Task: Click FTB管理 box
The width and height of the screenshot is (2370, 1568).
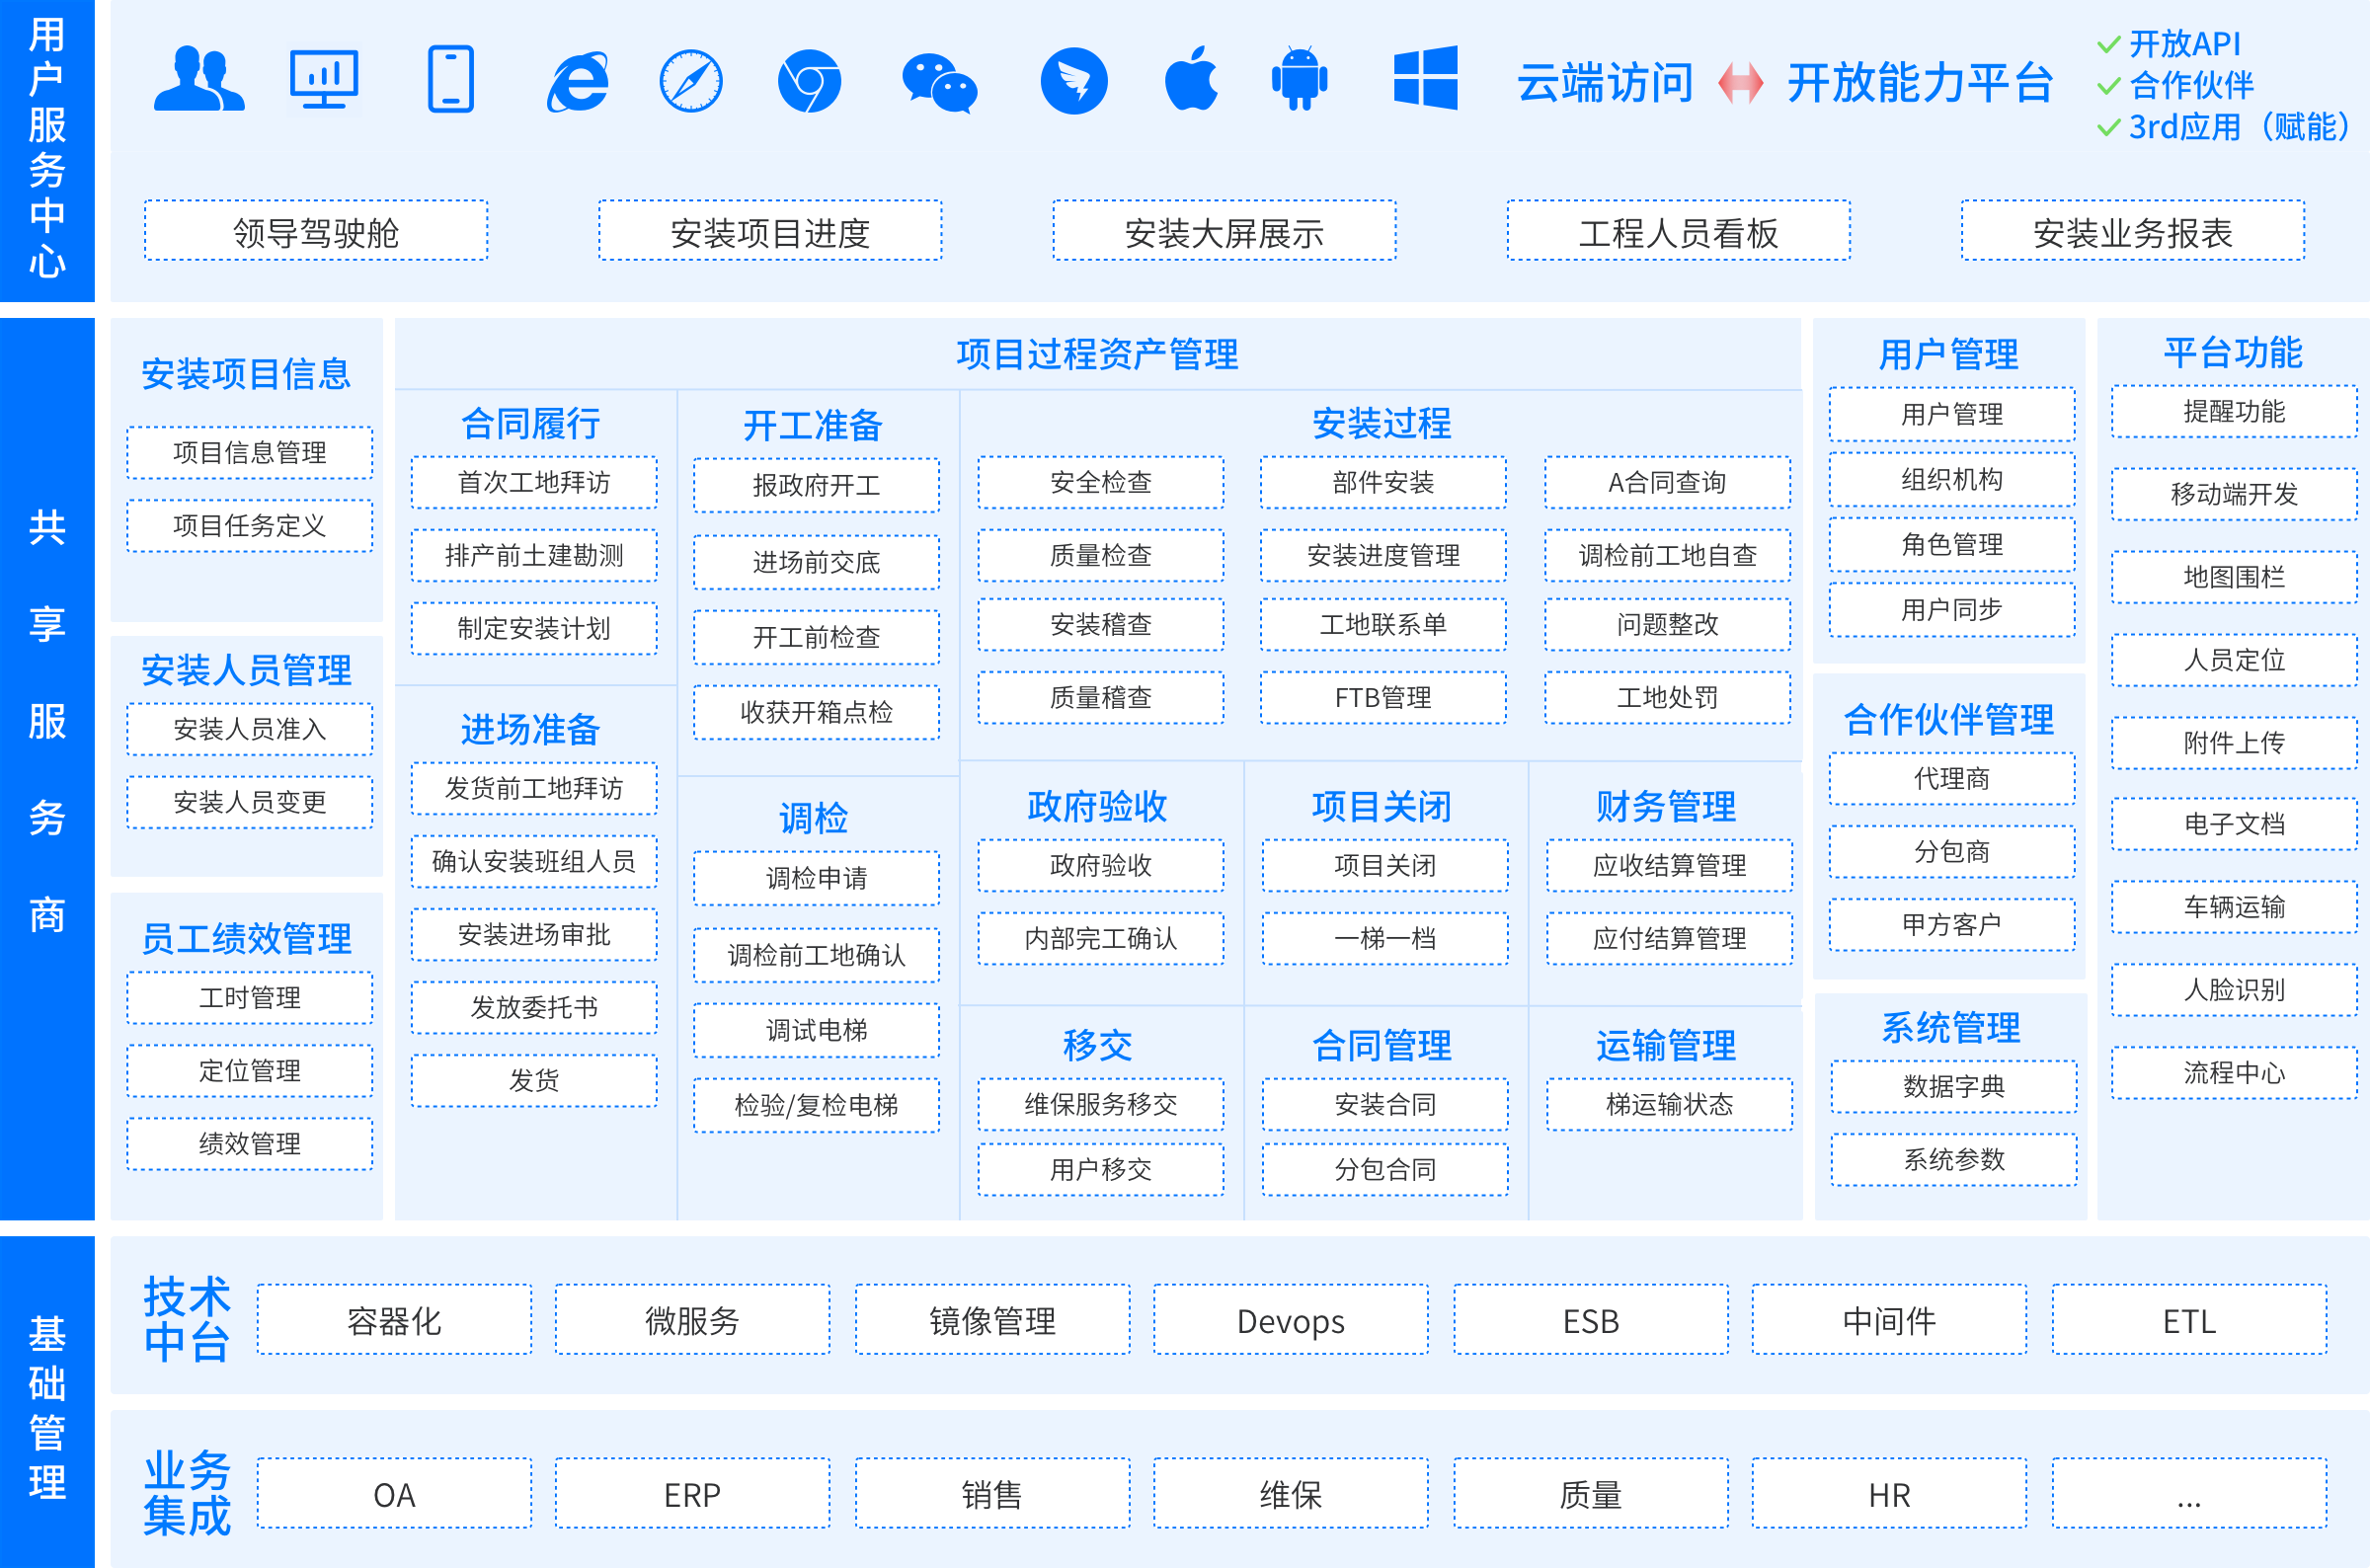Action: [1384, 698]
